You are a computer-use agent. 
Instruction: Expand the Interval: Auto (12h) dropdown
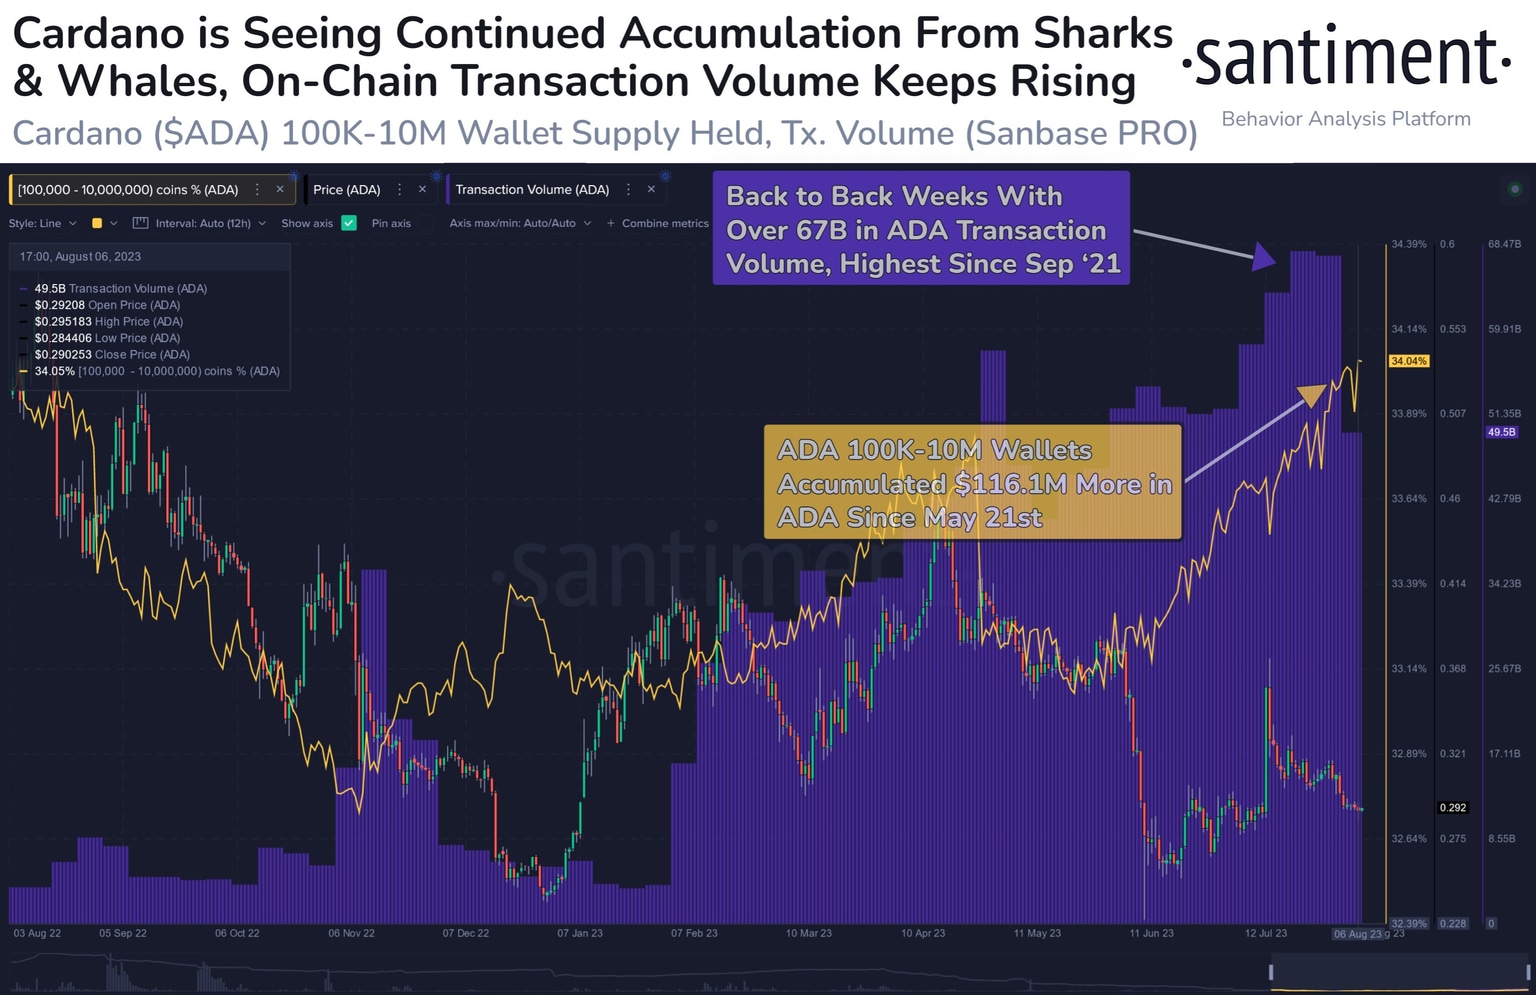coord(210,223)
